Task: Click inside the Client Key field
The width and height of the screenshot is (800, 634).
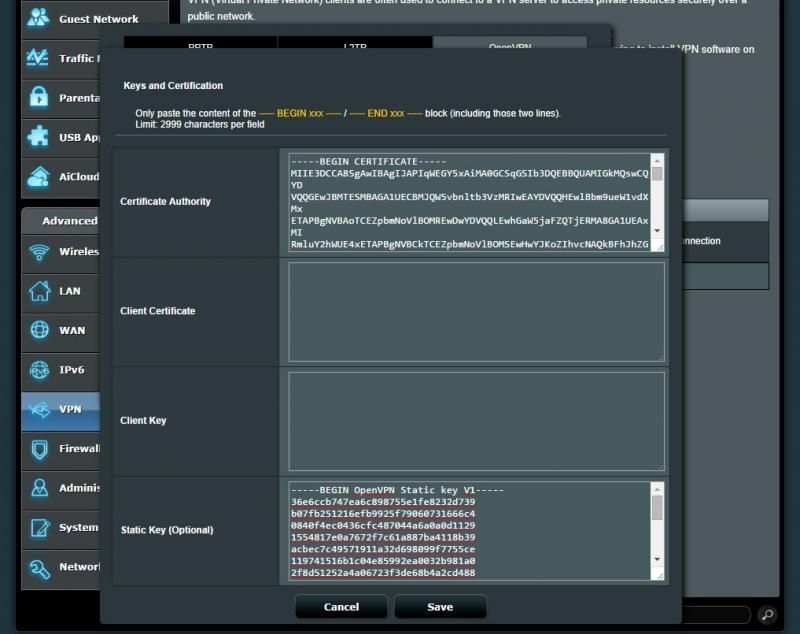Action: (x=476, y=421)
